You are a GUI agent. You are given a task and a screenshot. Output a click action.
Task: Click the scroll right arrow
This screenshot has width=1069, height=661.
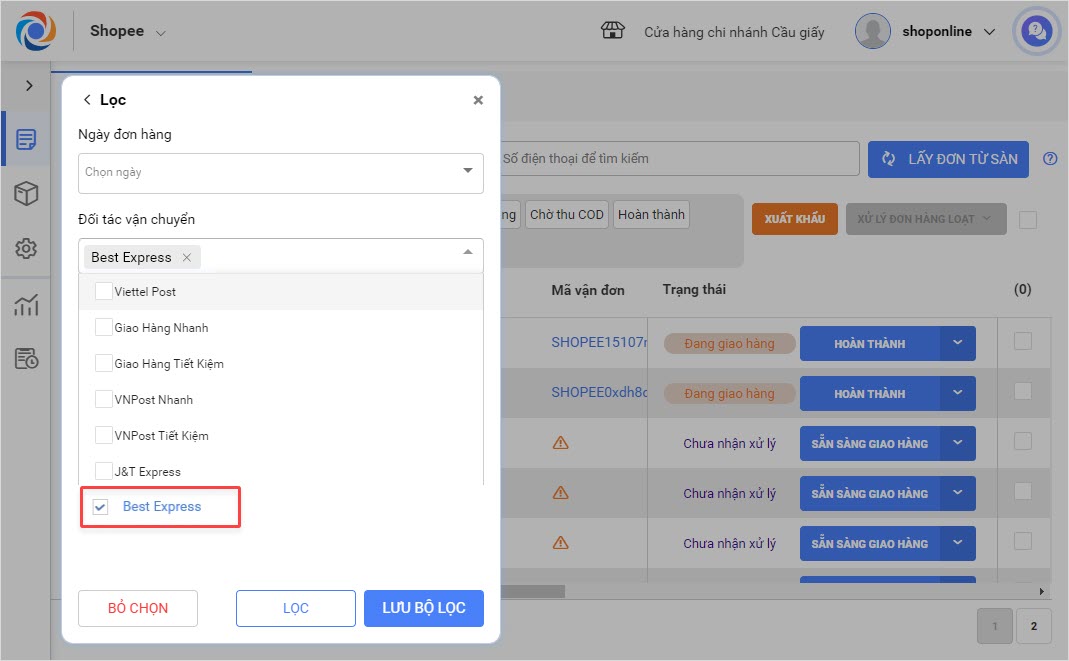coord(1041,591)
